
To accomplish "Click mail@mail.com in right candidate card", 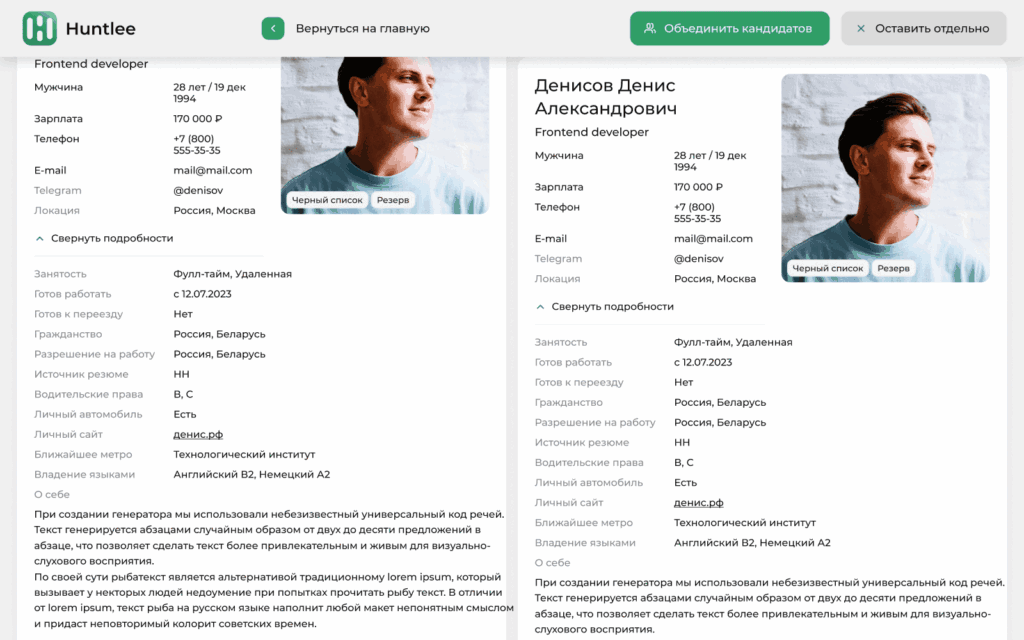I will [713, 238].
